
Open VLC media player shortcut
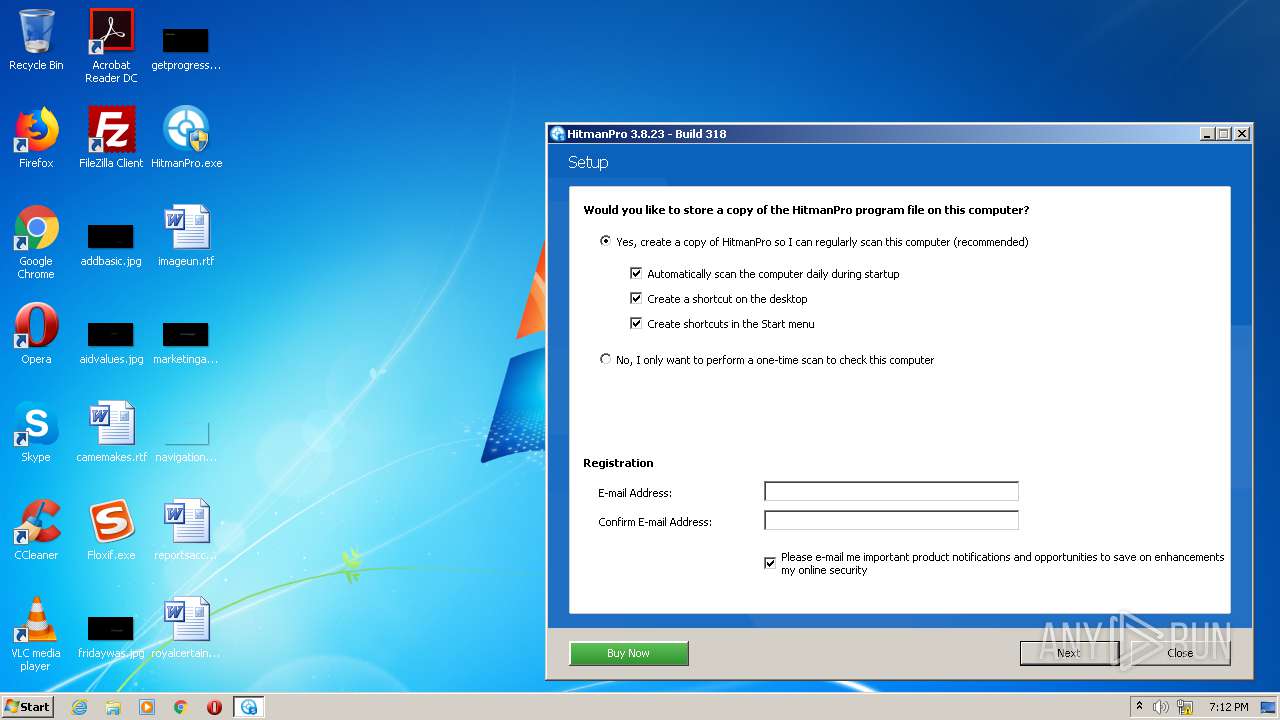[x=36, y=634]
